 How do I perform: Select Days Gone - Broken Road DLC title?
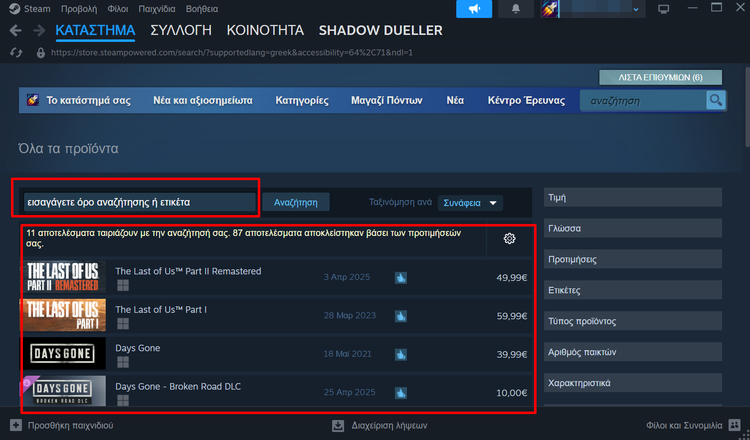click(x=178, y=386)
